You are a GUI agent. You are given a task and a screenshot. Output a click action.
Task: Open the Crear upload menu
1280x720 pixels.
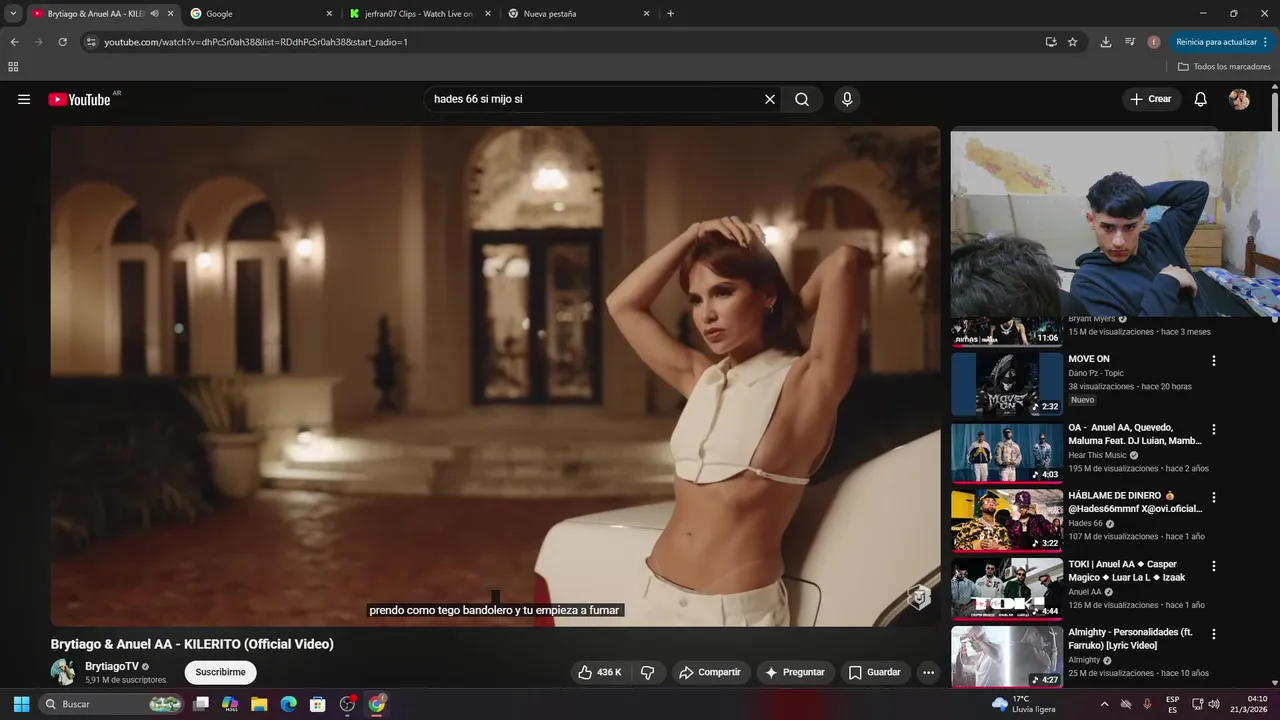click(1150, 99)
